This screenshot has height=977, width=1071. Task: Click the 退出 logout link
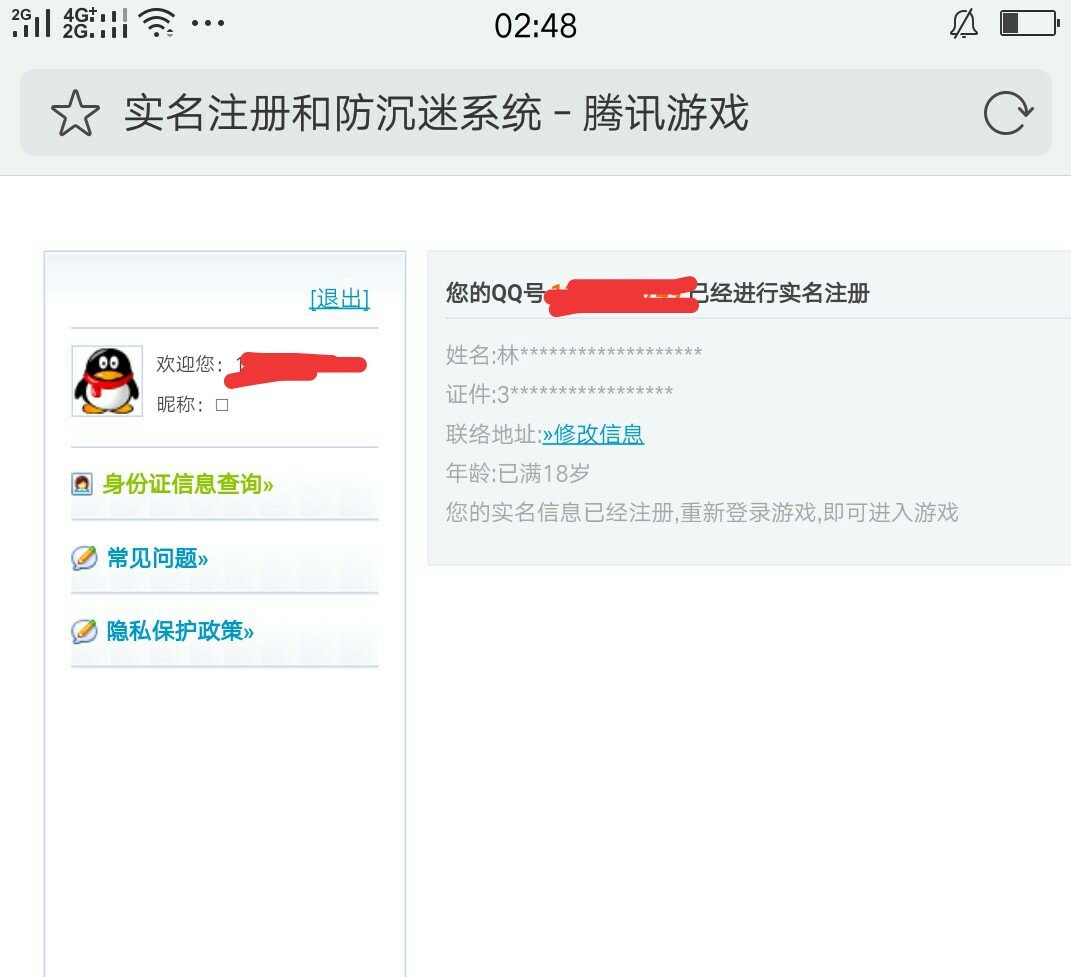[x=340, y=298]
